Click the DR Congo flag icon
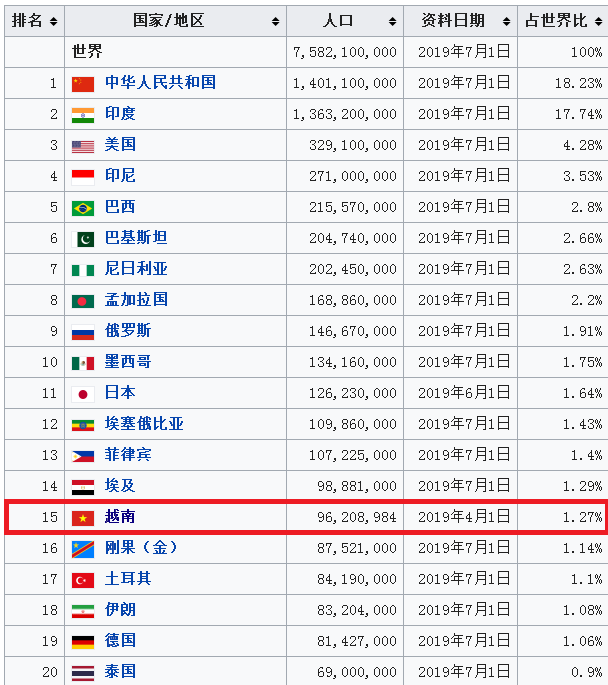The image size is (608, 685). pos(83,549)
